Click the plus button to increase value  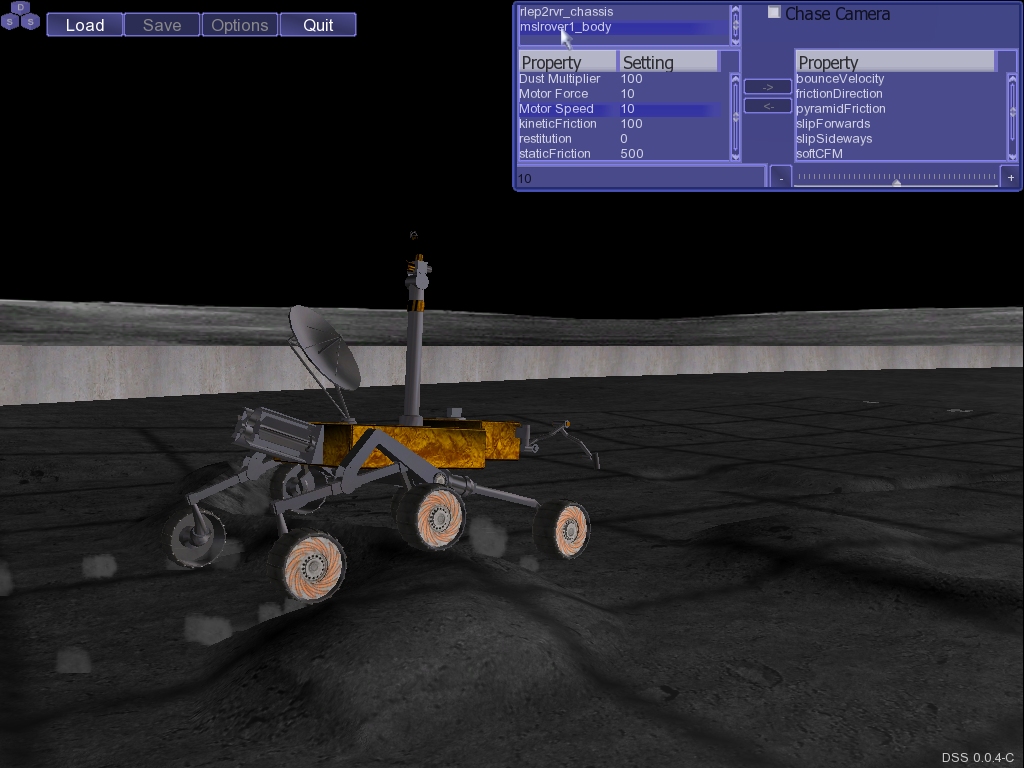[x=1011, y=178]
